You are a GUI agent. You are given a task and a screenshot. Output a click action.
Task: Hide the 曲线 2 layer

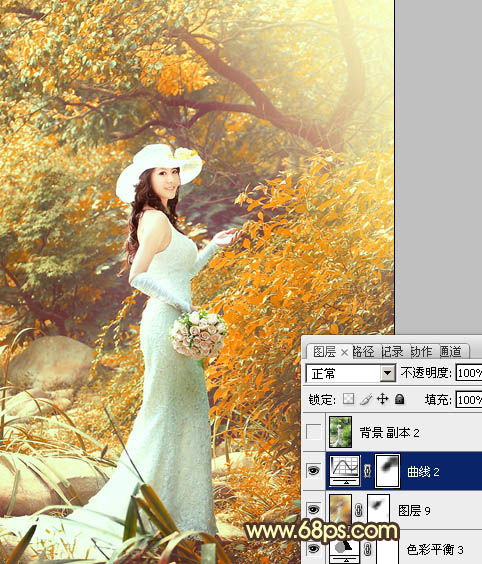tap(313, 470)
